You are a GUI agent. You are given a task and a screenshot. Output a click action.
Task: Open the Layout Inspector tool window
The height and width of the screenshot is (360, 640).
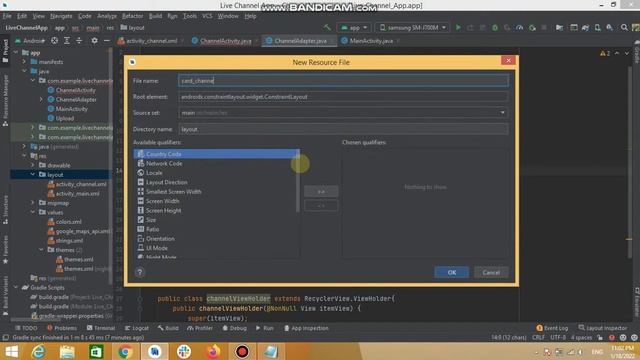click(x=602, y=328)
